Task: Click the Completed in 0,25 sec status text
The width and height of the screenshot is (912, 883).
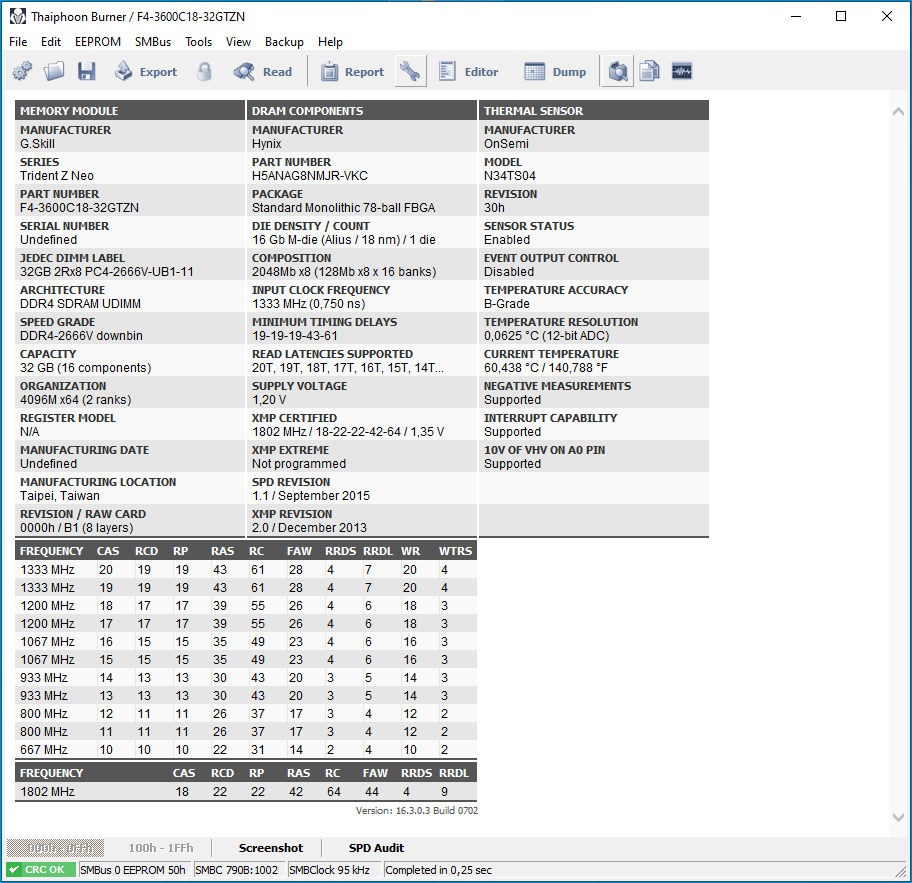Action: point(439,870)
